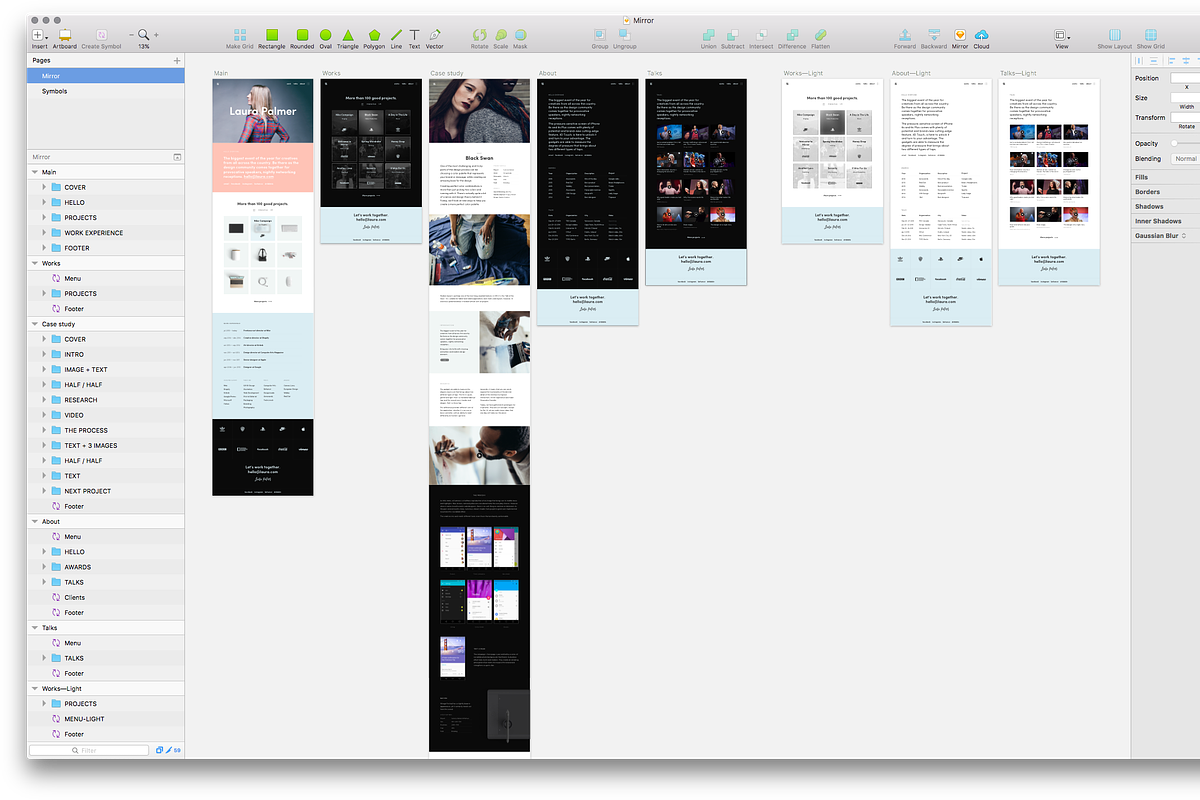The width and height of the screenshot is (1200, 800).
Task: Select the Mirror page
Action: point(105,76)
